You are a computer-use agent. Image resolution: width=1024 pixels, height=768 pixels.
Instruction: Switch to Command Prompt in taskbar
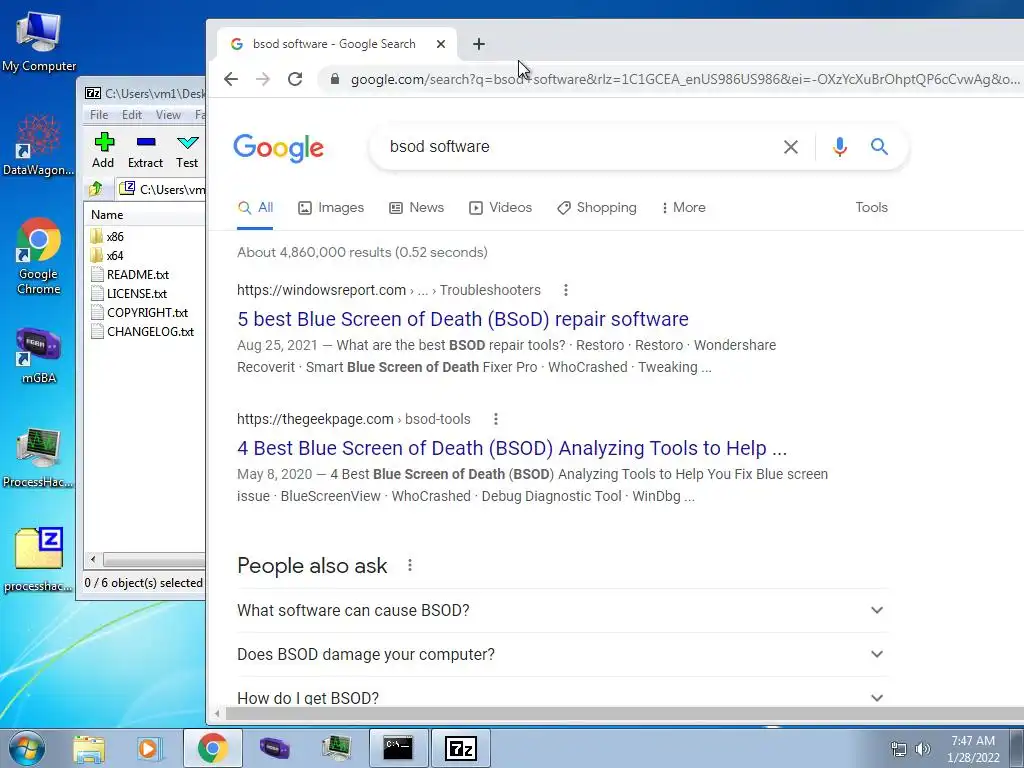(398, 748)
